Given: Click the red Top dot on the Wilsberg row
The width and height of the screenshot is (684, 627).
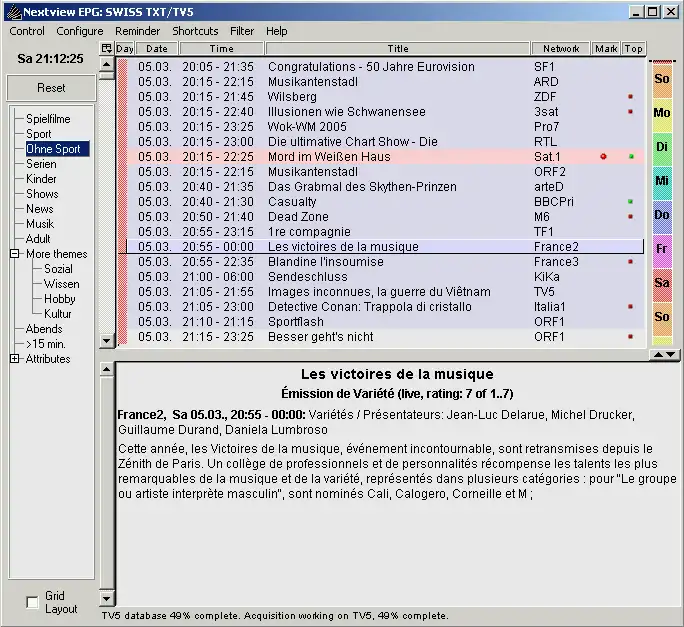Looking at the screenshot, I should (x=630, y=96).
